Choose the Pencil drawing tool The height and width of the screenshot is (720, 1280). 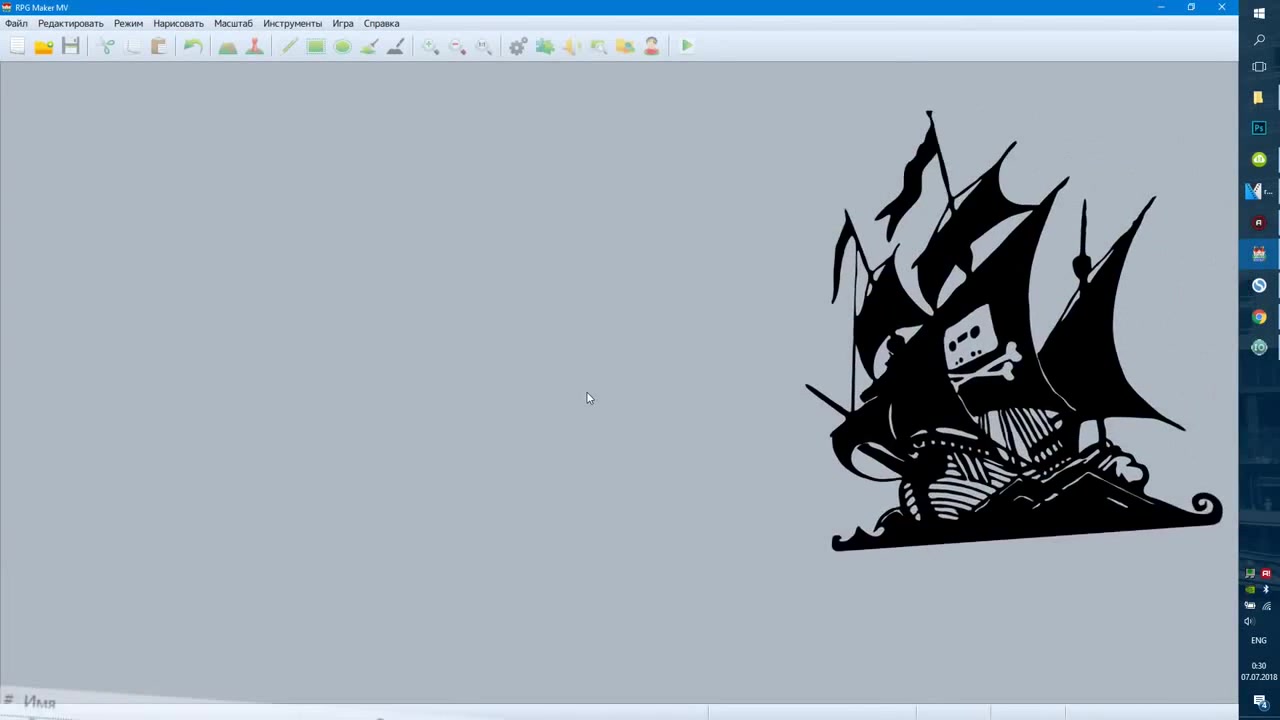point(289,46)
